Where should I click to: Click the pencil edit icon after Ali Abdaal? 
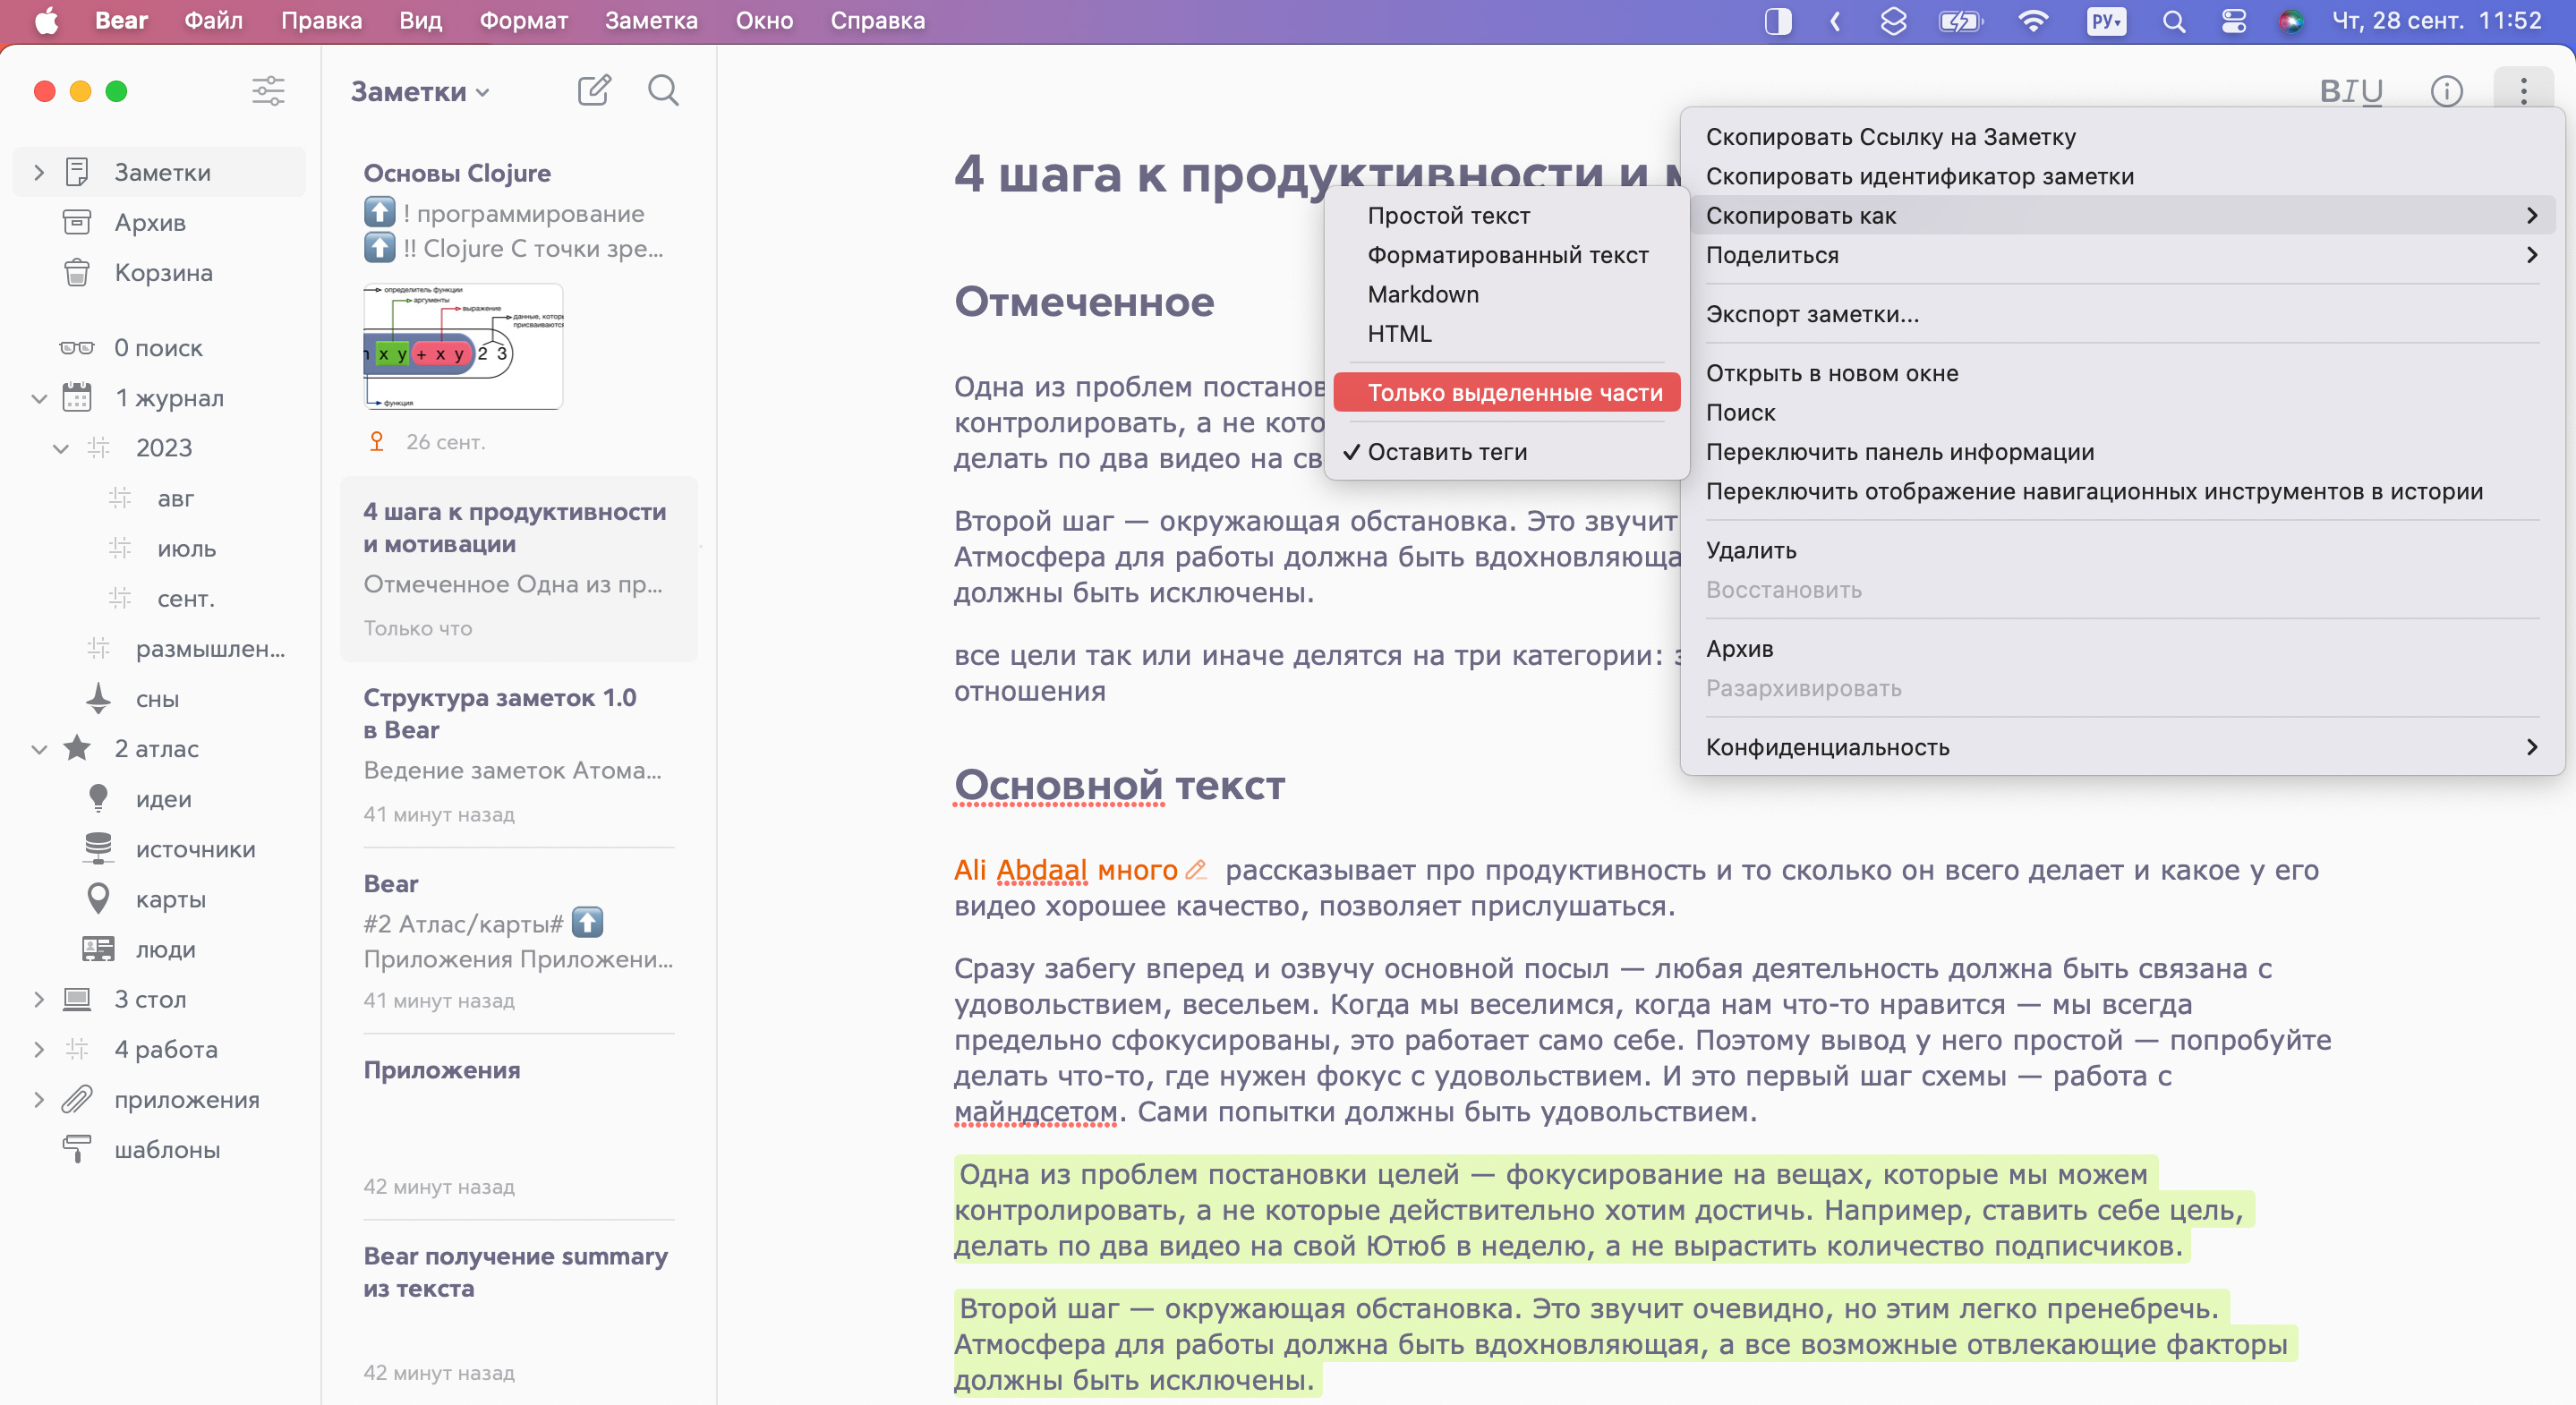pyautogui.click(x=1196, y=870)
